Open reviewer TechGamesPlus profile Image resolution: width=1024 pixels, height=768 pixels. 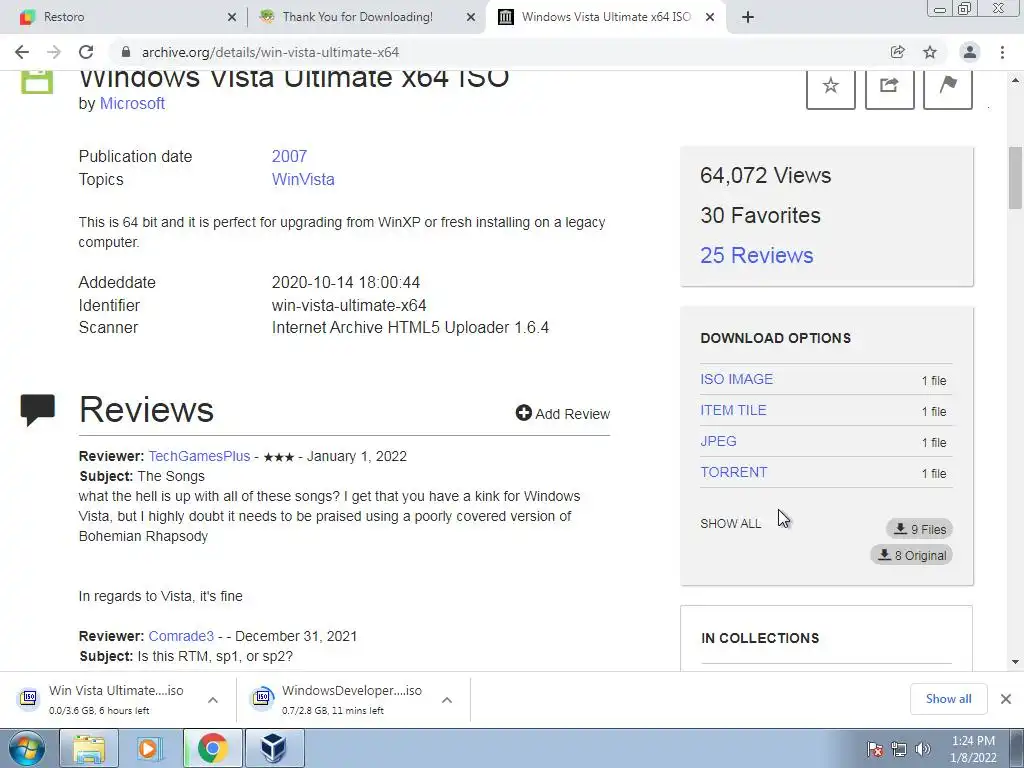199,456
